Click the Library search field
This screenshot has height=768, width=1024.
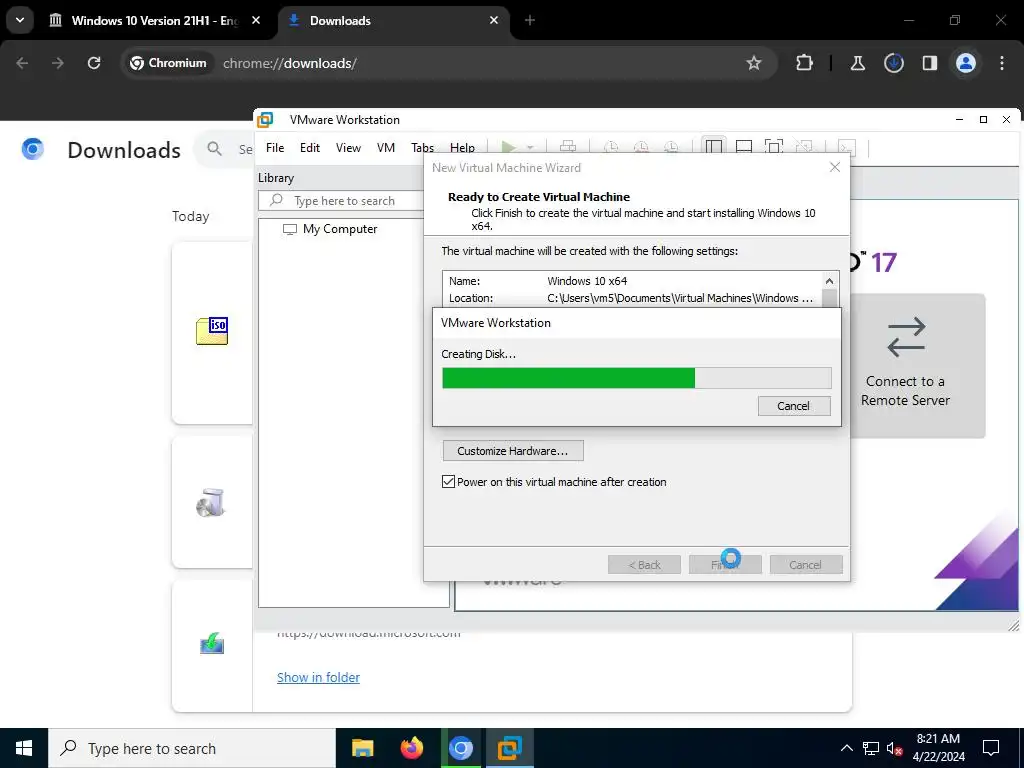342,200
